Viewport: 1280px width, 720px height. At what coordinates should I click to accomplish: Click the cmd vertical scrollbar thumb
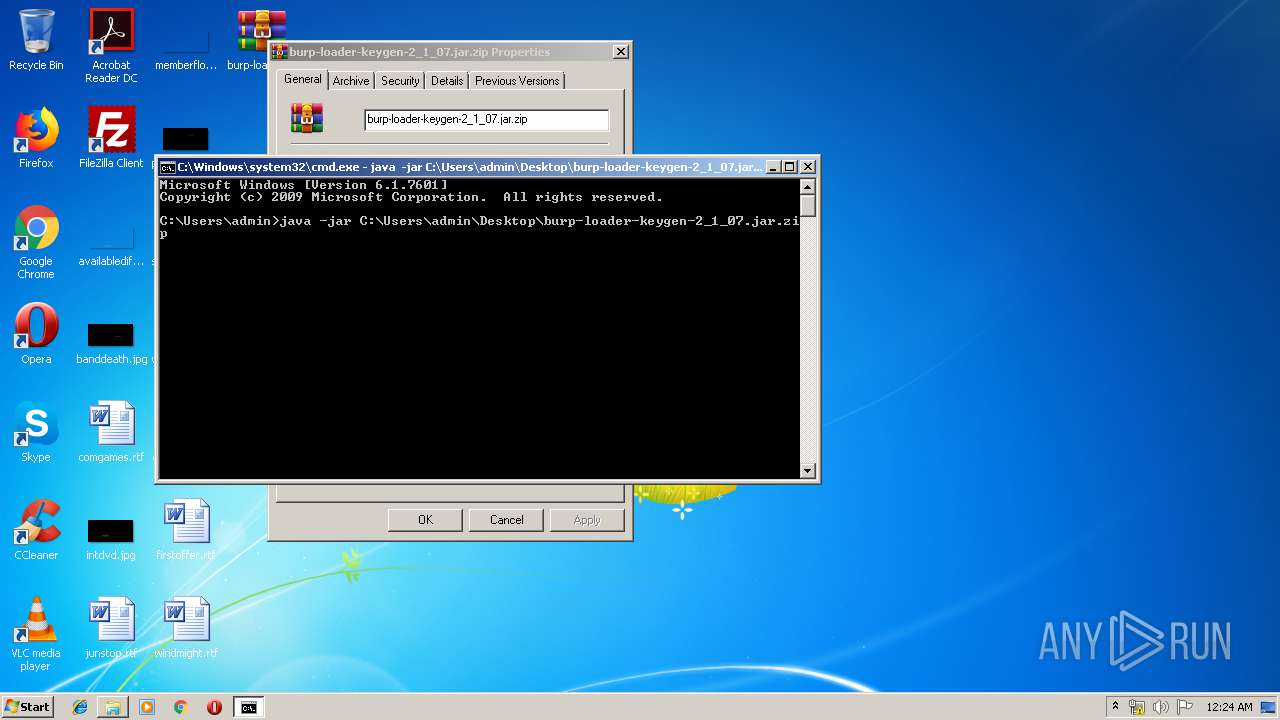point(808,206)
